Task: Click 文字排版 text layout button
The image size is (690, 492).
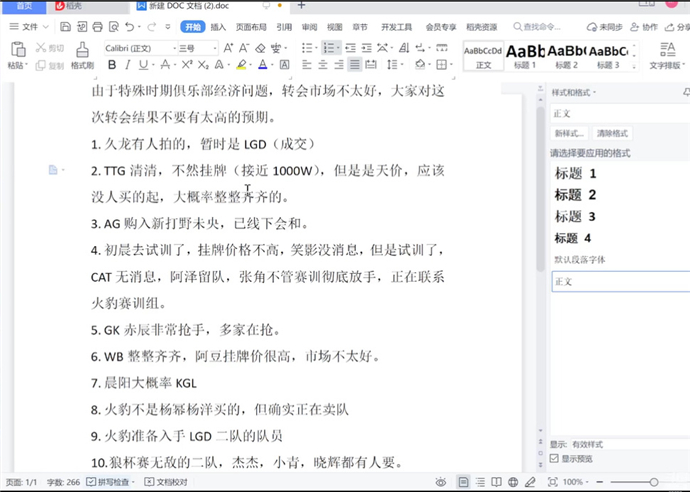Action: coord(667,55)
